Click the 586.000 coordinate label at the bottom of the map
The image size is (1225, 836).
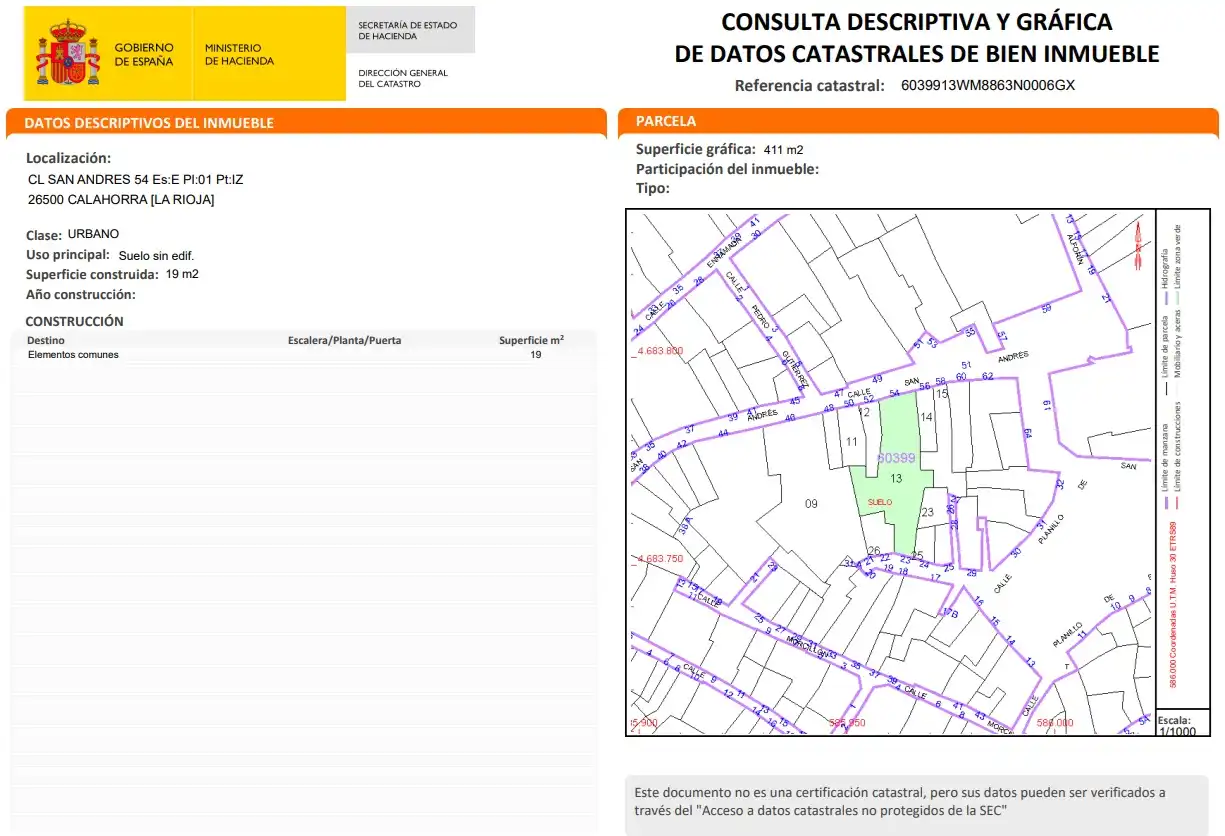coord(1055,722)
